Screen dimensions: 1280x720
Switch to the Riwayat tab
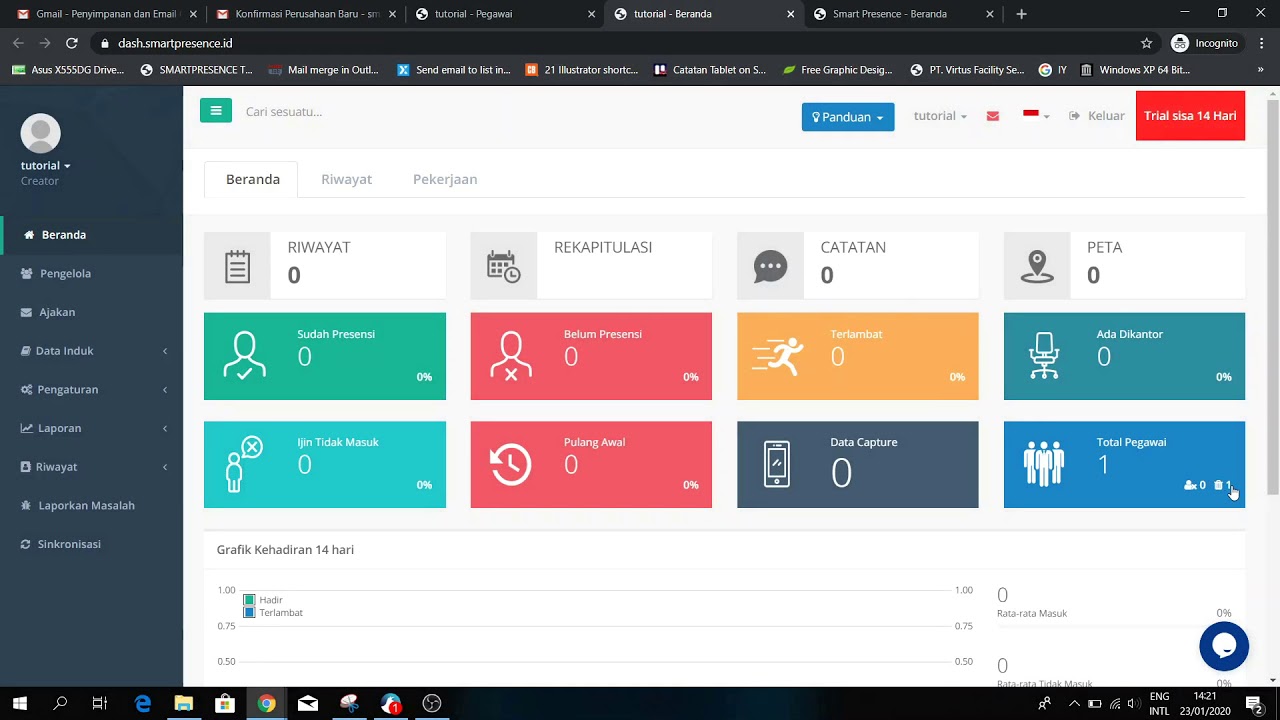[346, 180]
